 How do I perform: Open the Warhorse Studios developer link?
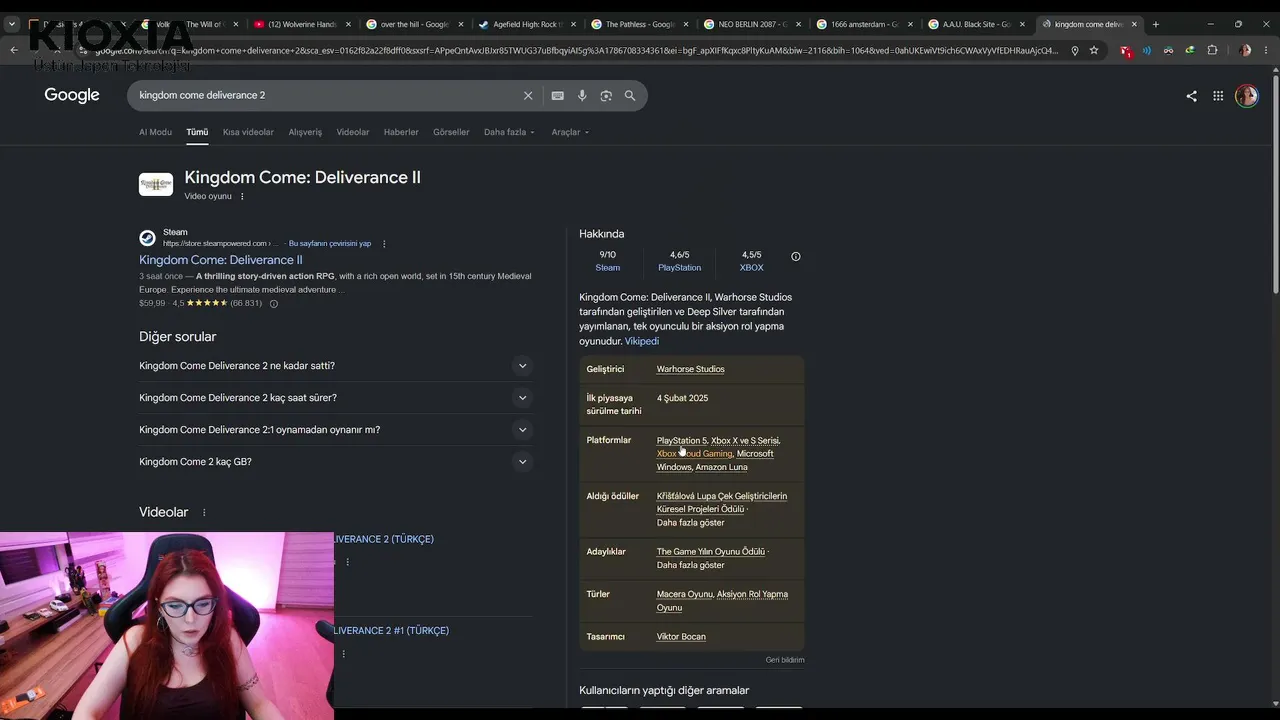pos(690,369)
